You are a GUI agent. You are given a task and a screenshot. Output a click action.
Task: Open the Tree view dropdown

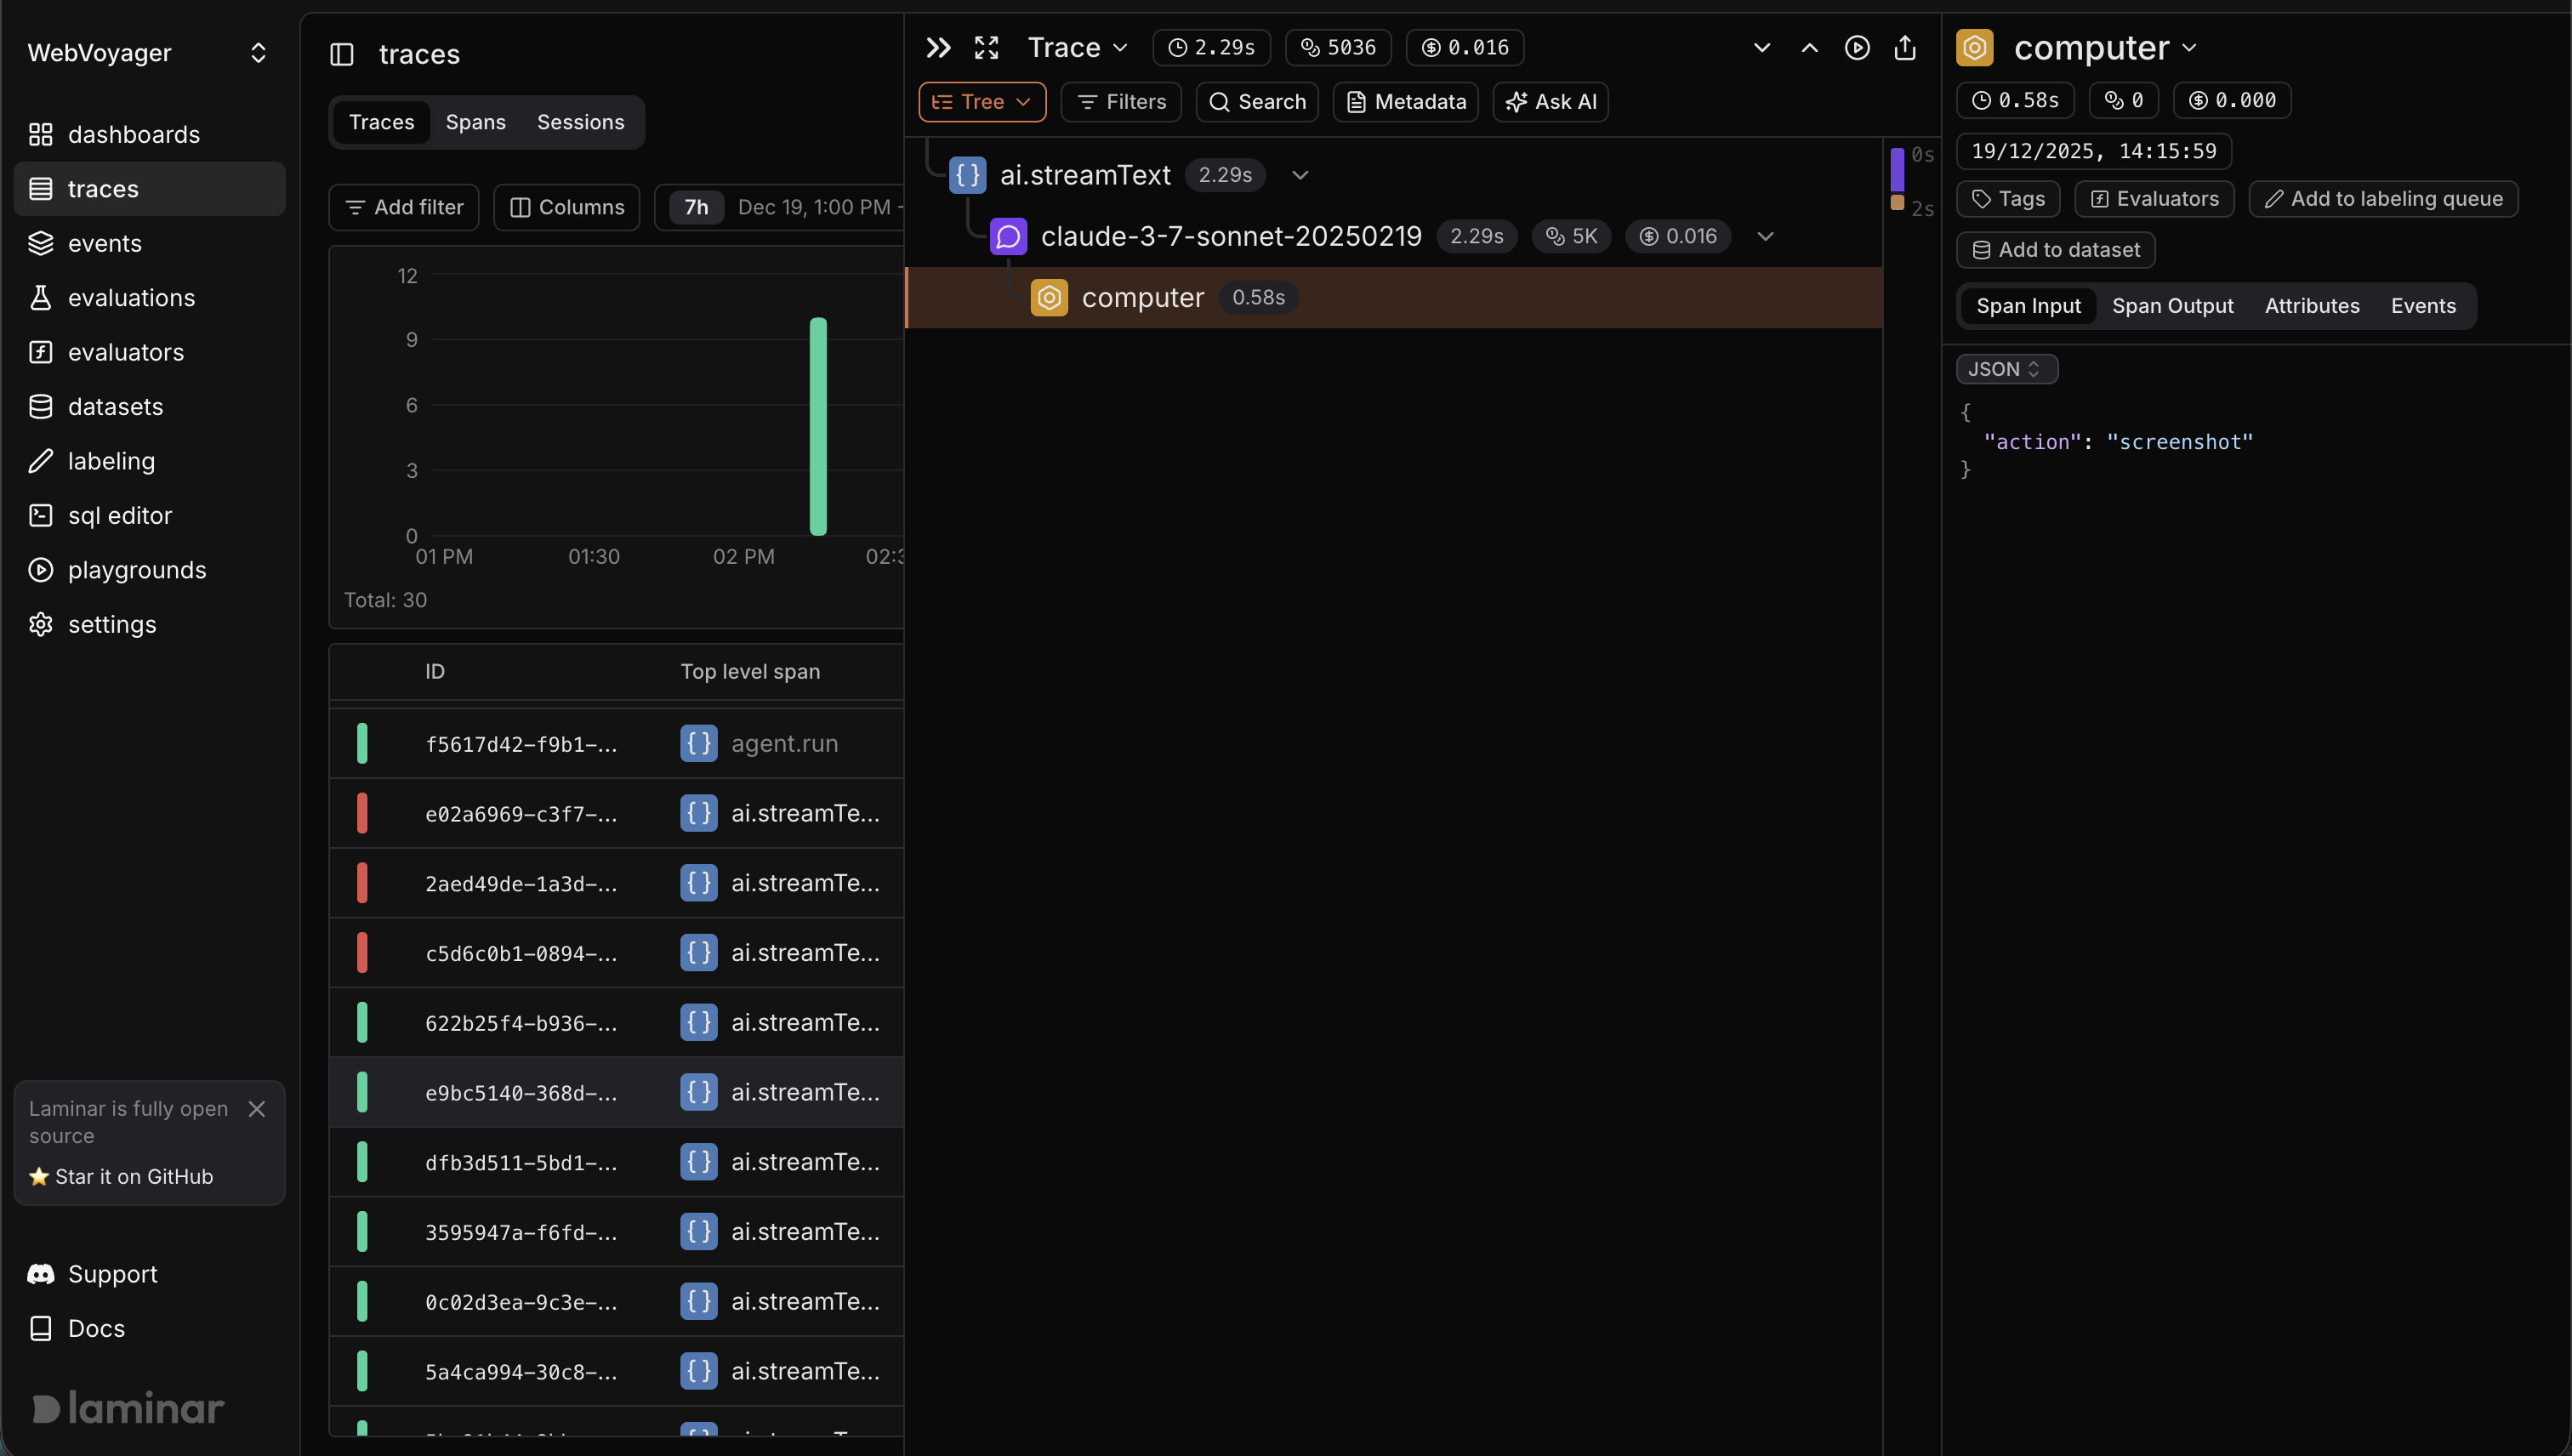[x=981, y=102]
